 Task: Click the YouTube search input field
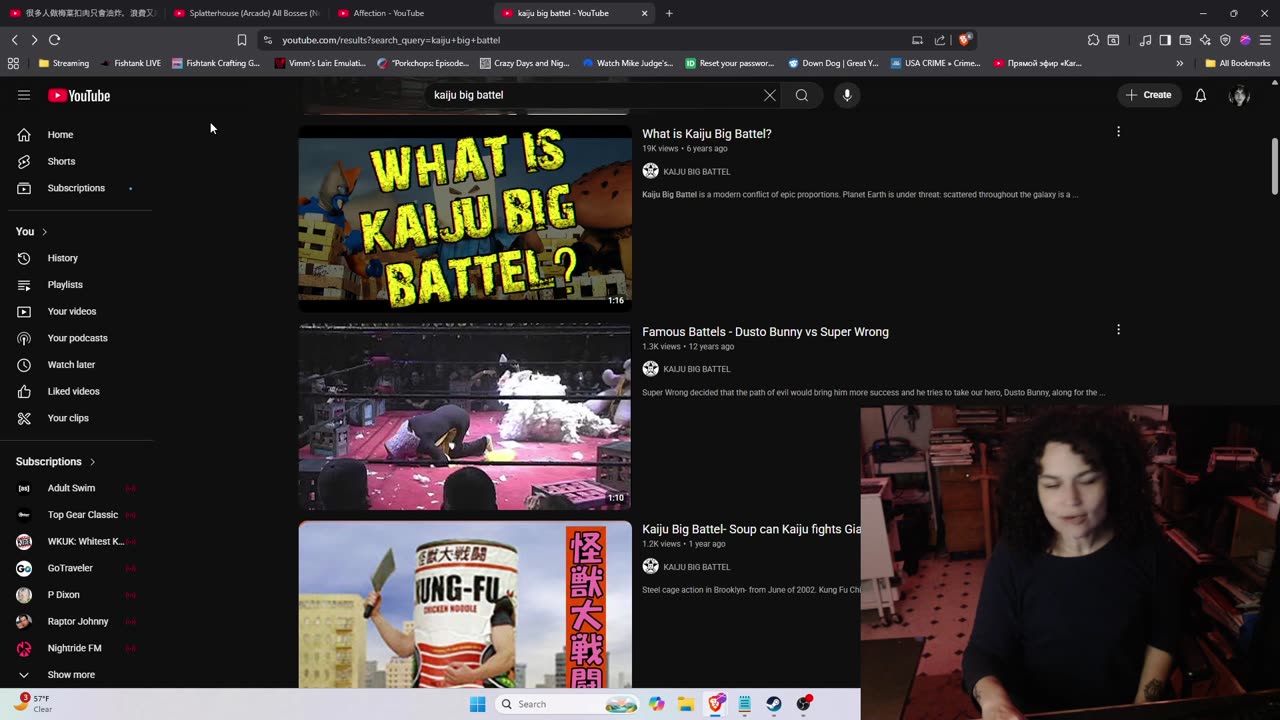594,95
